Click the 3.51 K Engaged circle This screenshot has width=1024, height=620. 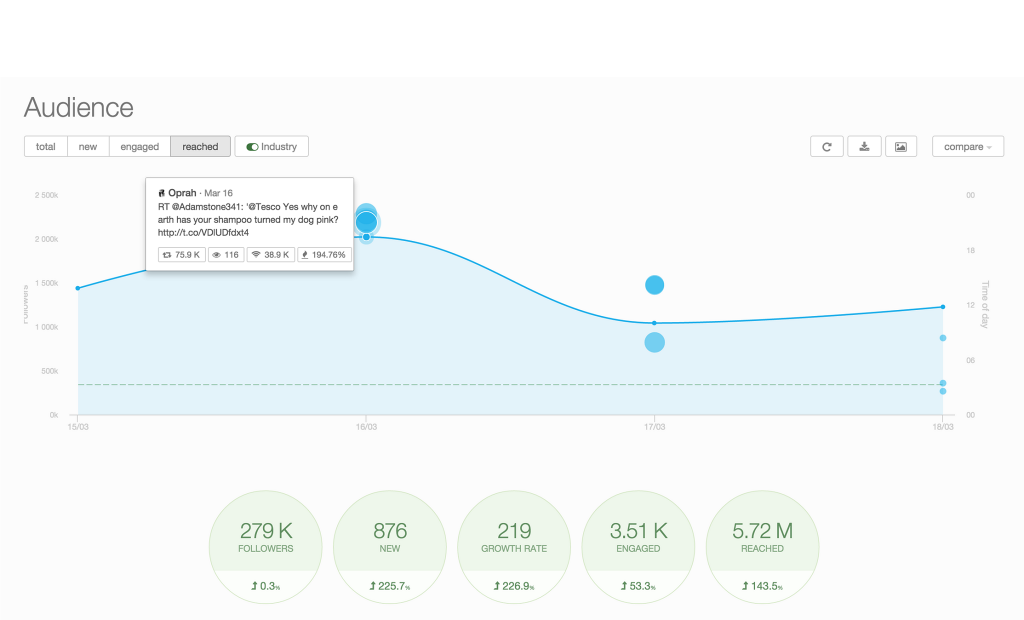[x=638, y=547]
